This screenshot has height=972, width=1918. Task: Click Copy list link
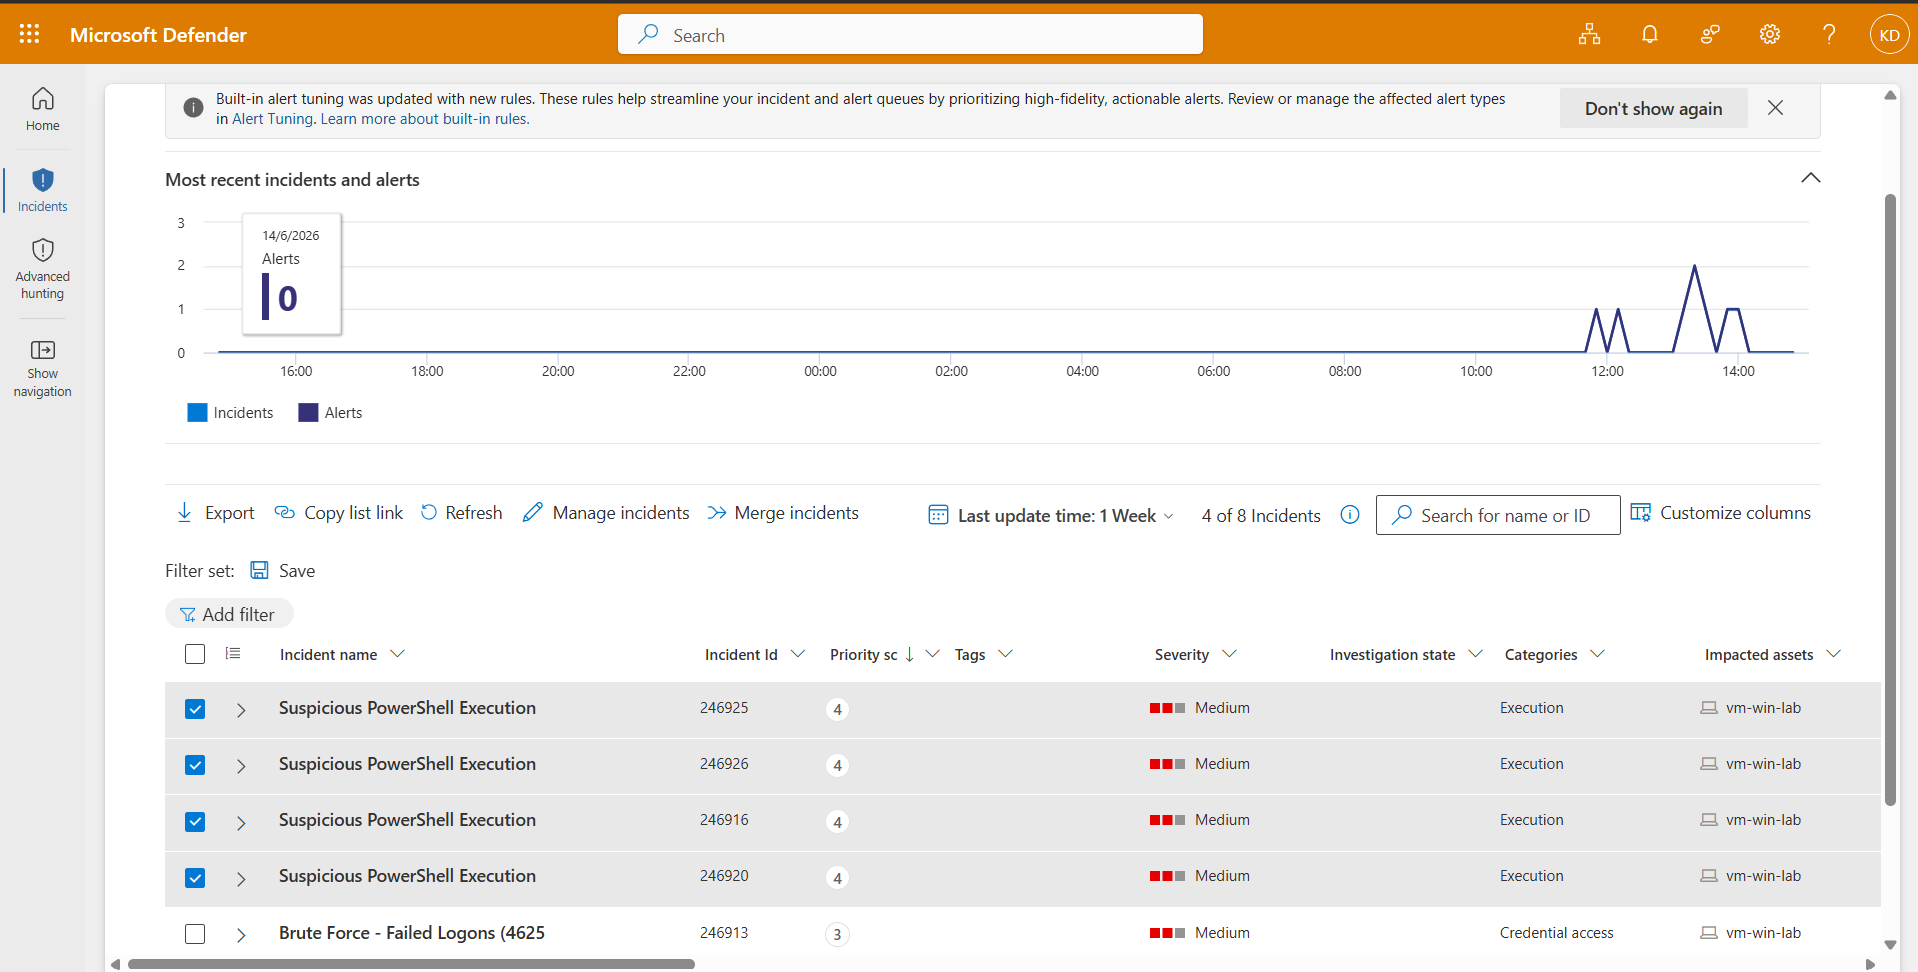339,513
